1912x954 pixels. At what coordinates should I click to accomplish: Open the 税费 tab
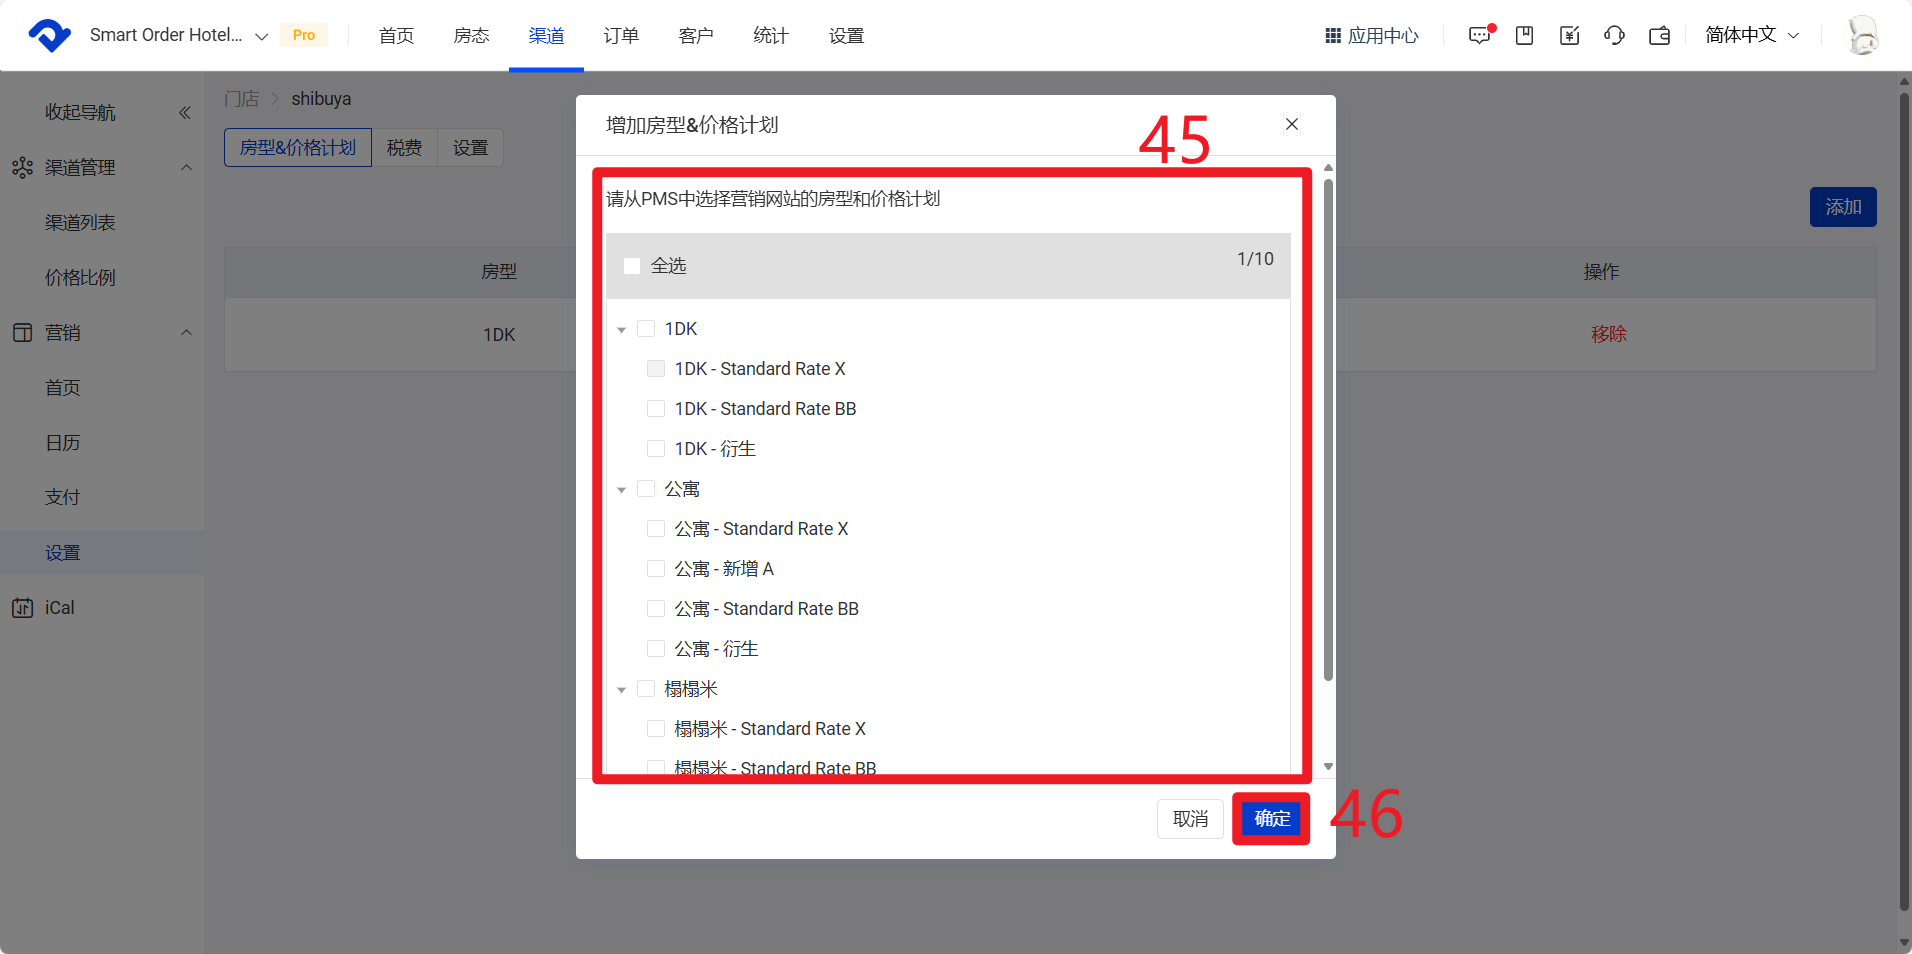[x=404, y=148]
